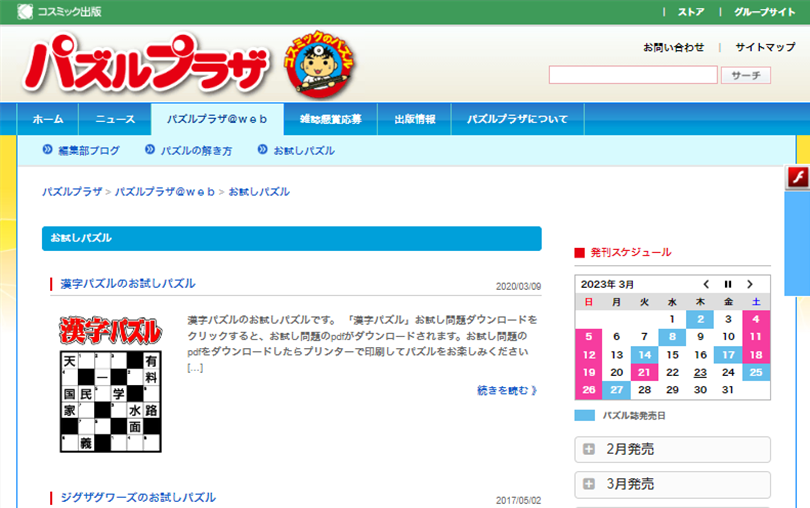
Task: Open the 出版情報 tab
Action: 414,119
